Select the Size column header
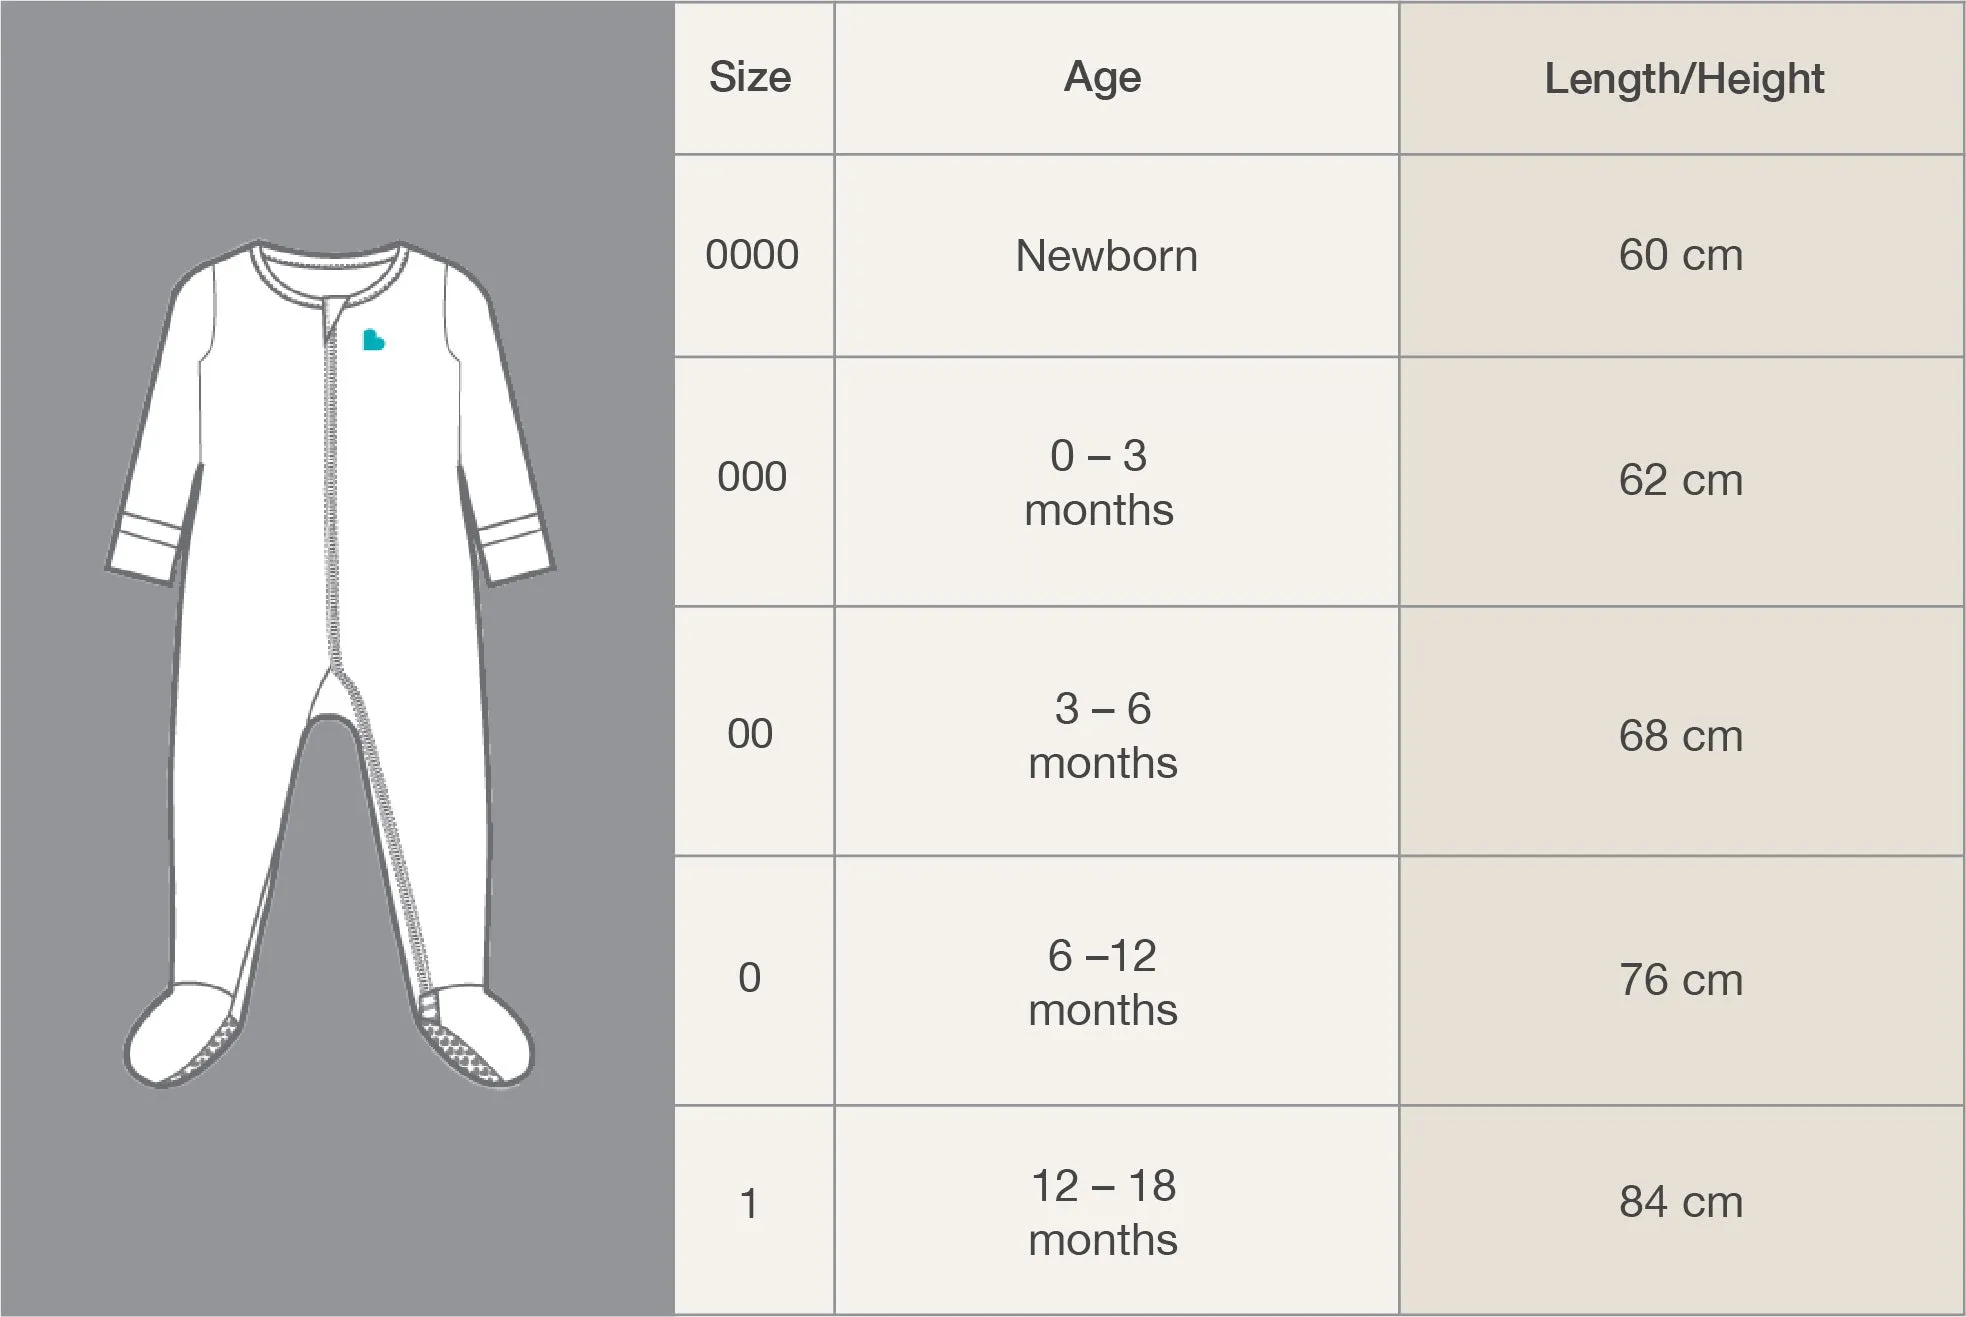 (x=754, y=78)
